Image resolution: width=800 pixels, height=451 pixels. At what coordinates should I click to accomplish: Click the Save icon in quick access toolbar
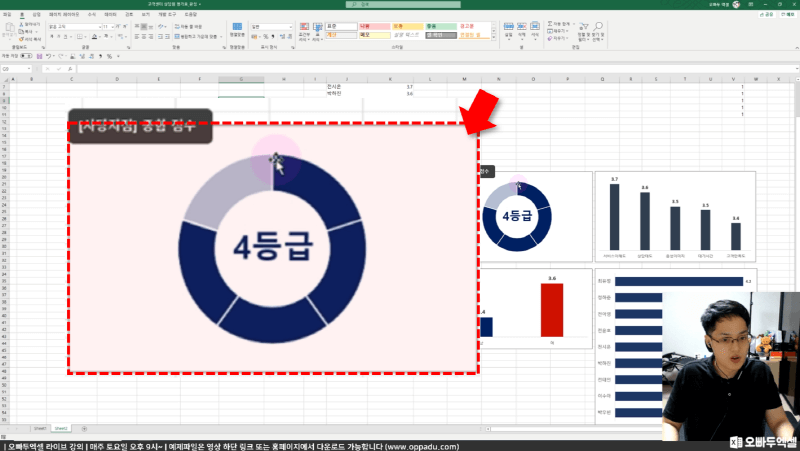click(x=39, y=56)
